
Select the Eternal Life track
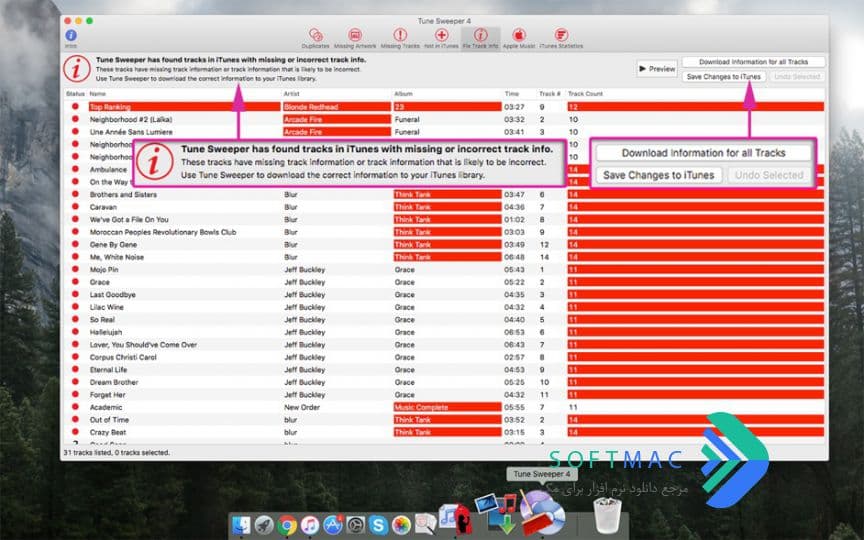109,370
